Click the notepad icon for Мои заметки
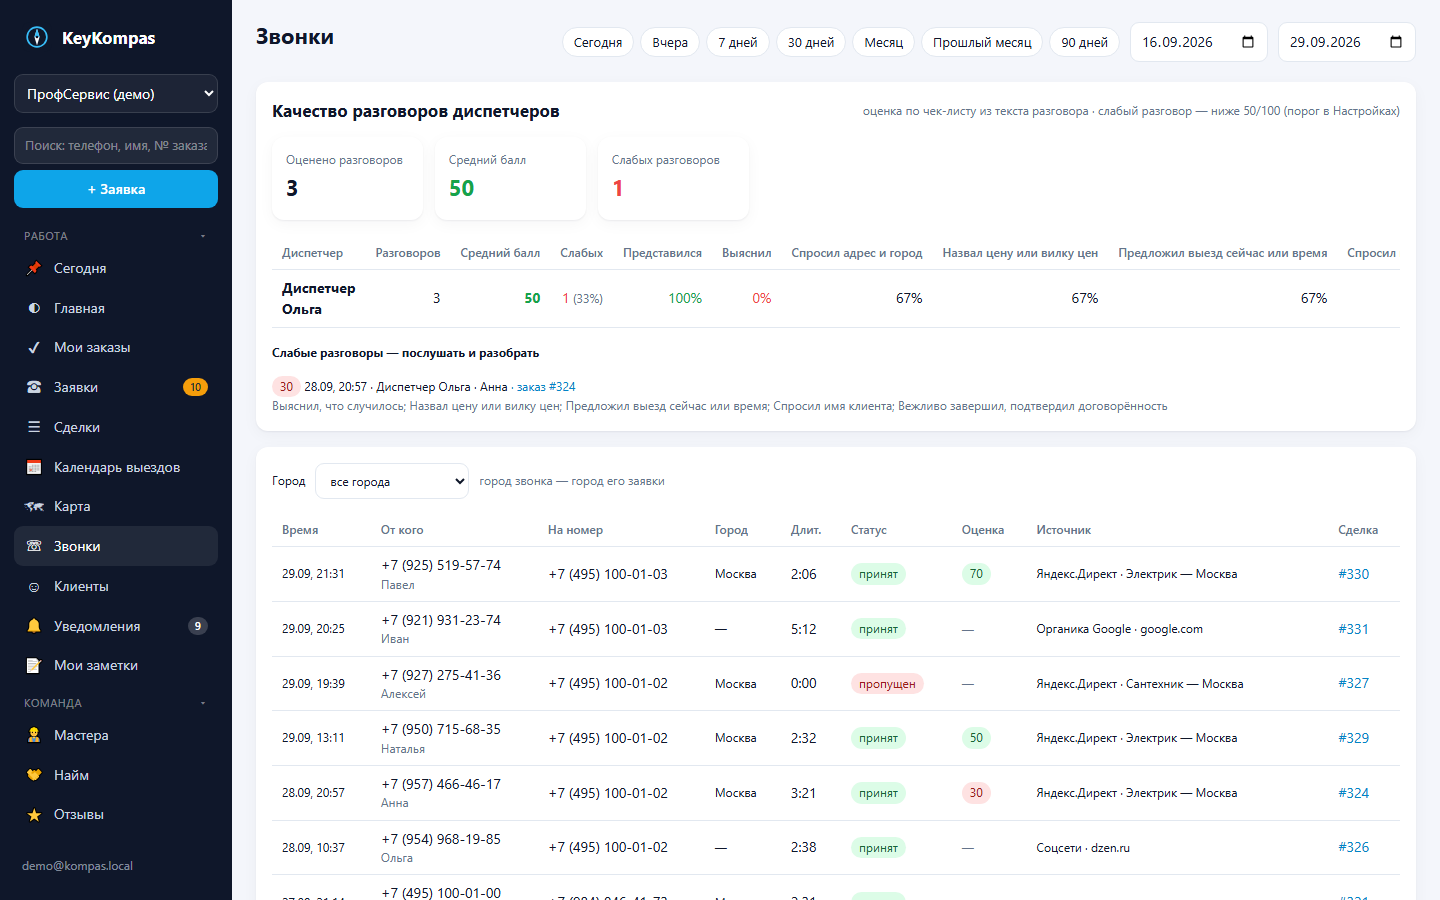Screen dimensions: 1440x900 [34, 665]
